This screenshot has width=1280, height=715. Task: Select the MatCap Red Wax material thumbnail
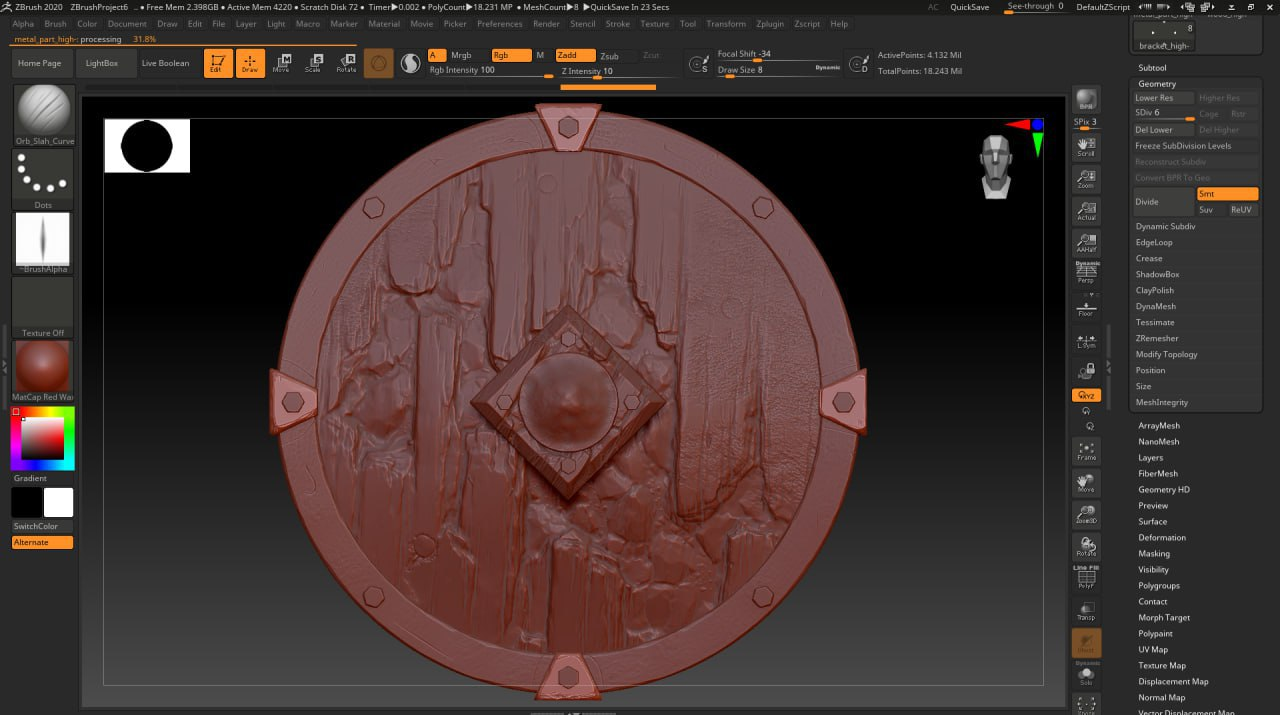43,366
